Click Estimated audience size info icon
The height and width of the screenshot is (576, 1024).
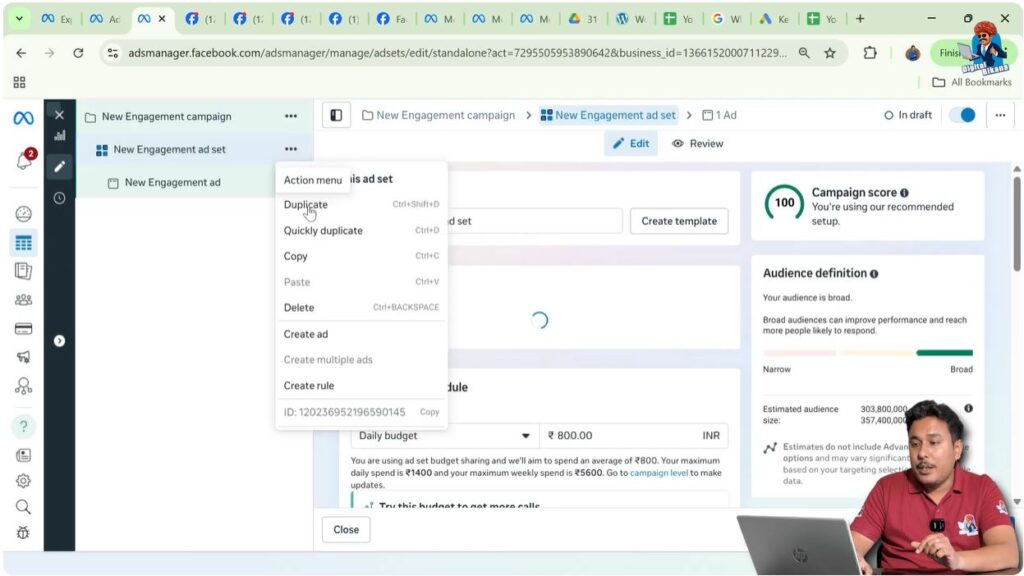968,408
